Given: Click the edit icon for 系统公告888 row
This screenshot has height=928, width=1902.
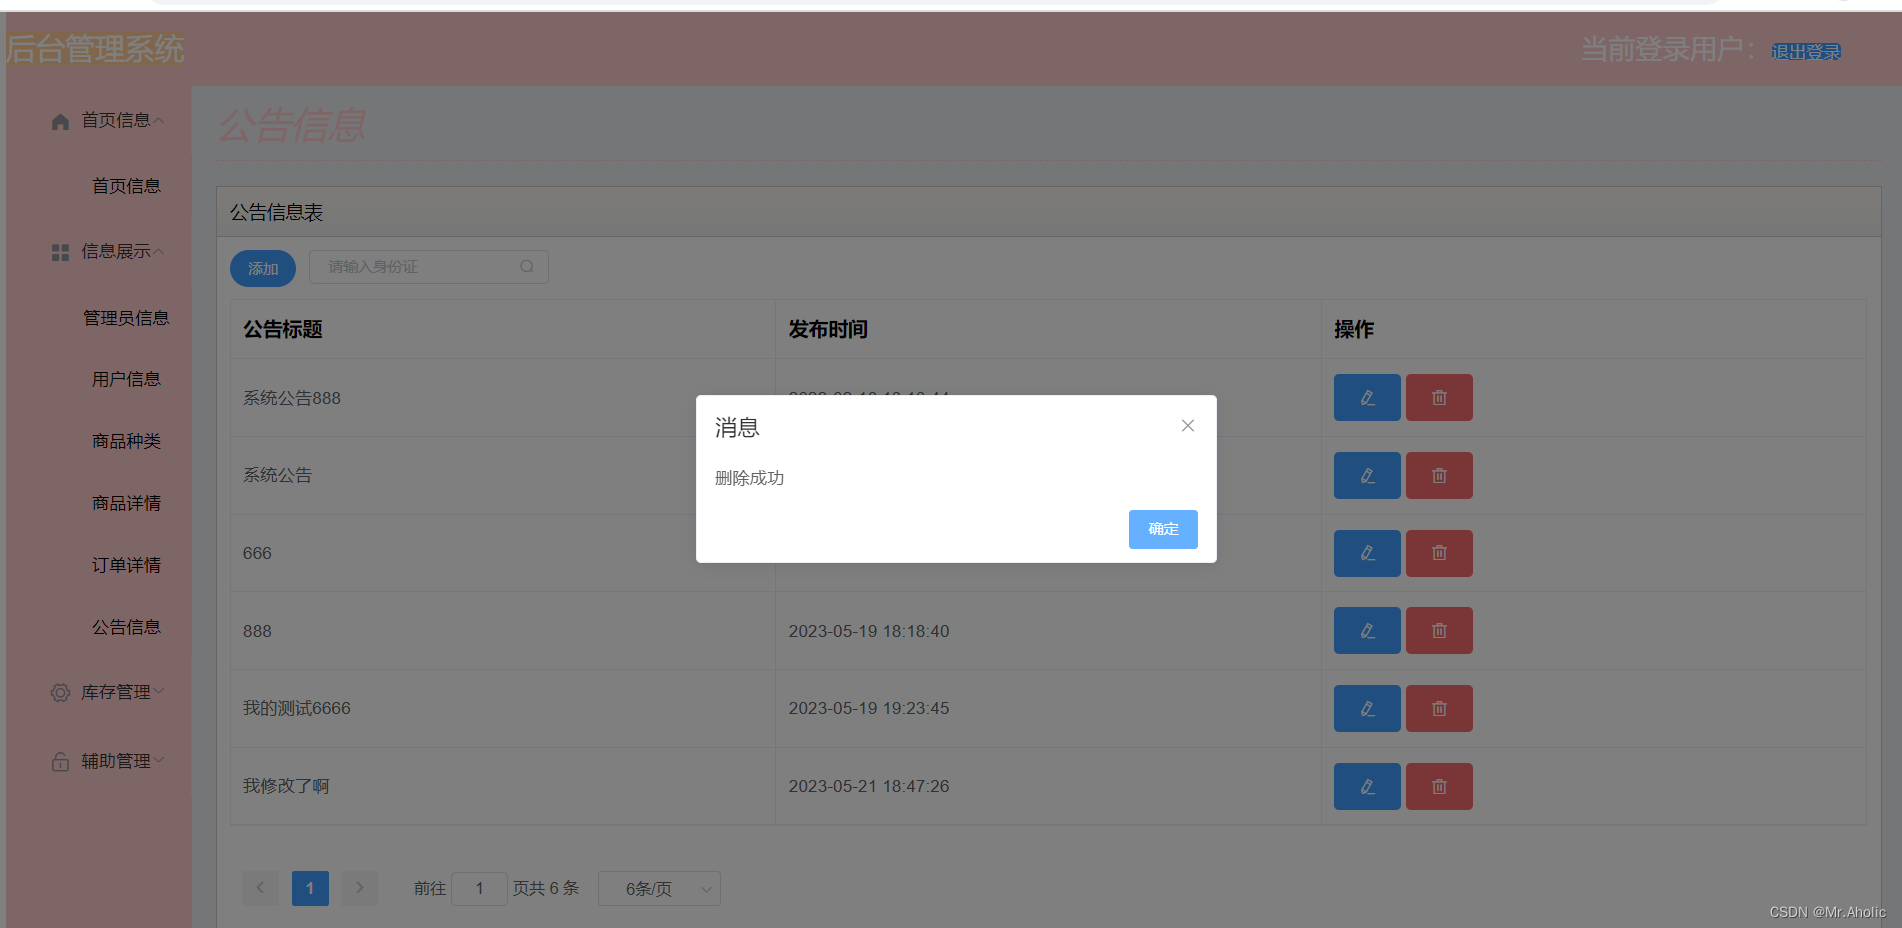Looking at the screenshot, I should point(1367,398).
